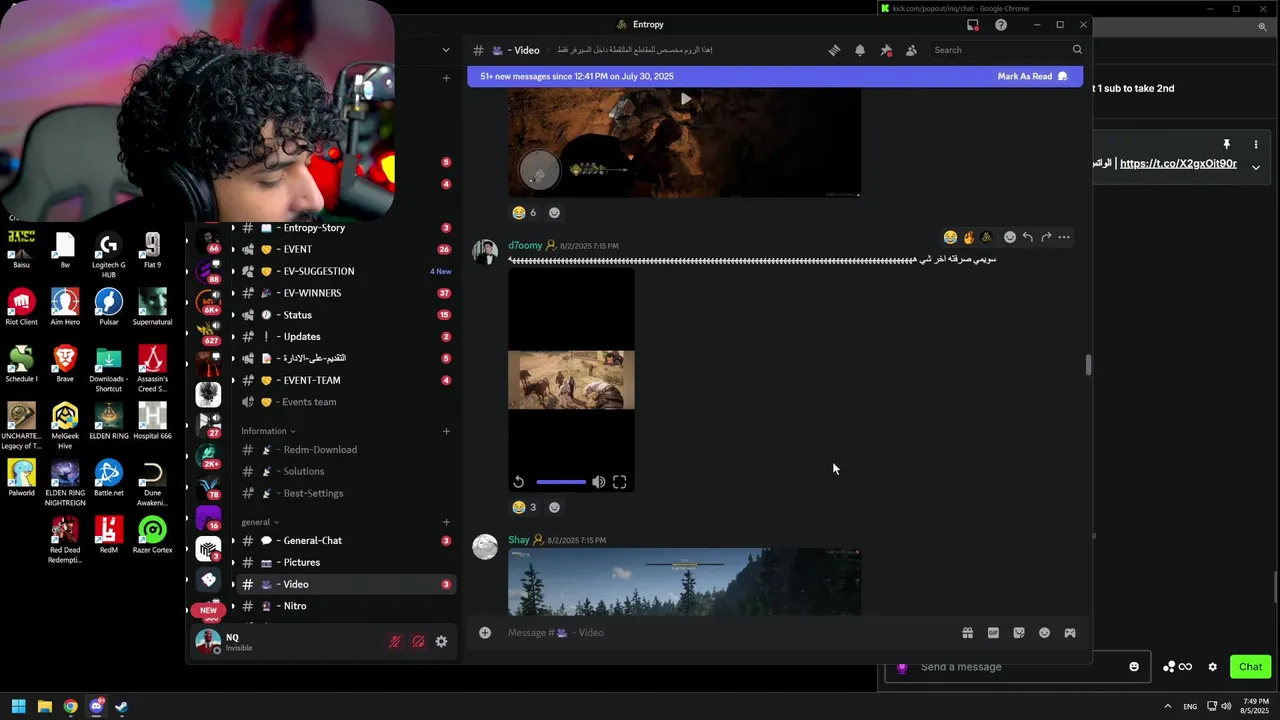Open More options on d7oomy's message
Screen dimensions: 1280x720
point(1064,237)
